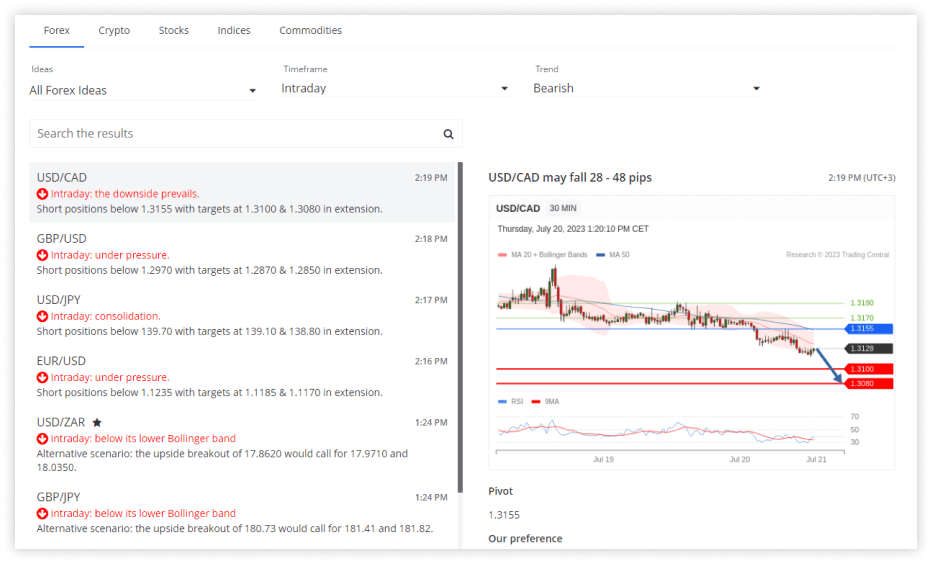This screenshot has height=564, width=932.
Task: Expand the Timeframe Intraday dropdown
Action: tap(395, 89)
